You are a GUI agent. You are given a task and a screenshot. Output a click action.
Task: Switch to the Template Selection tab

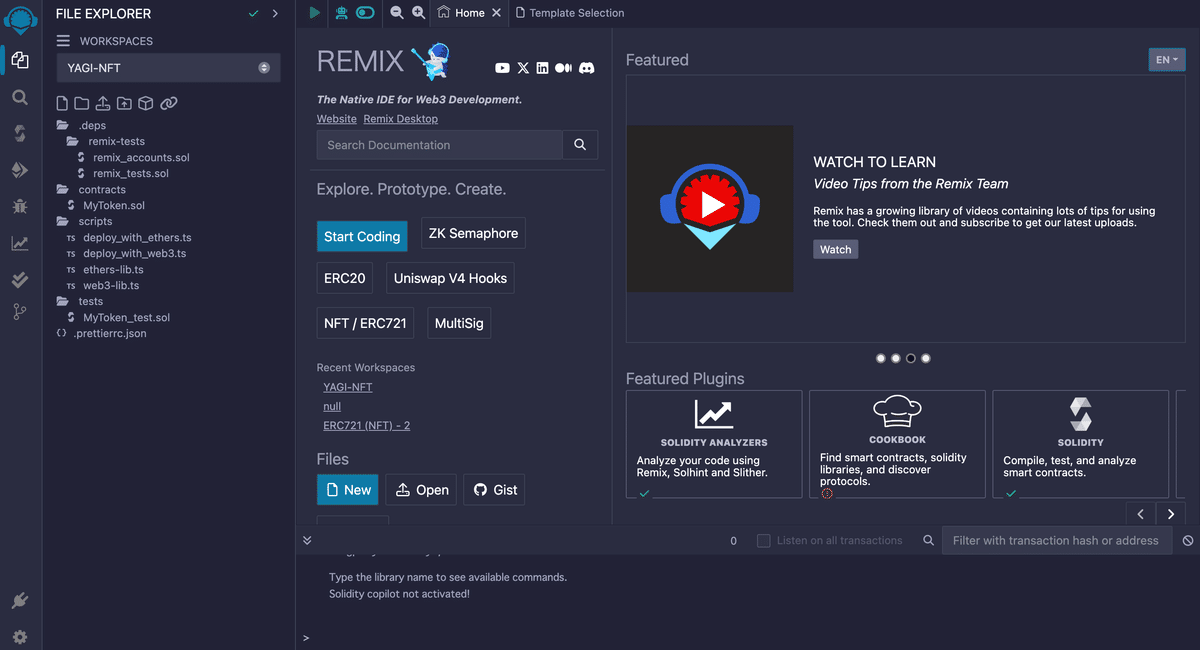569,13
